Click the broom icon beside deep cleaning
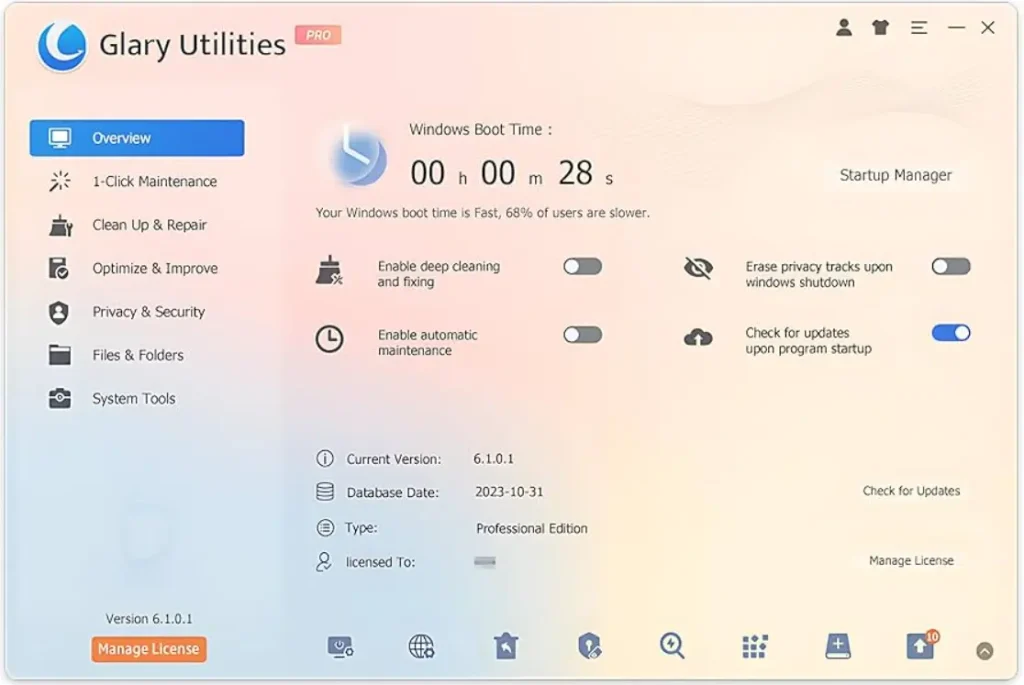This screenshot has width=1024, height=685. point(329,270)
